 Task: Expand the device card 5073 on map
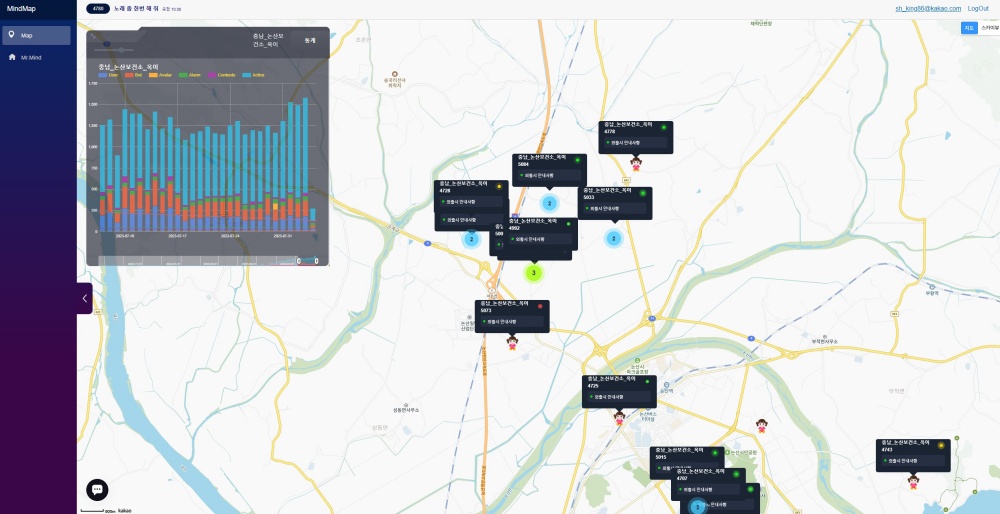pos(512,316)
